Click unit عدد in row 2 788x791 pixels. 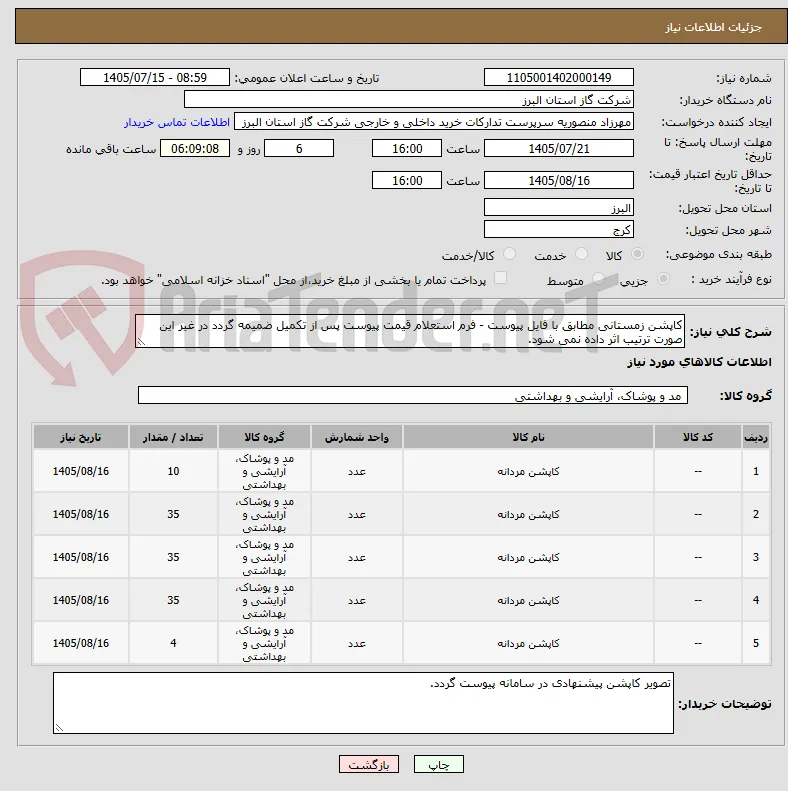[357, 514]
